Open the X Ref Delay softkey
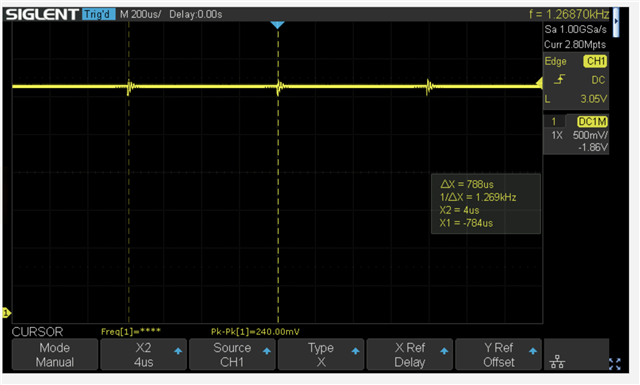The image size is (640, 385). 410,354
